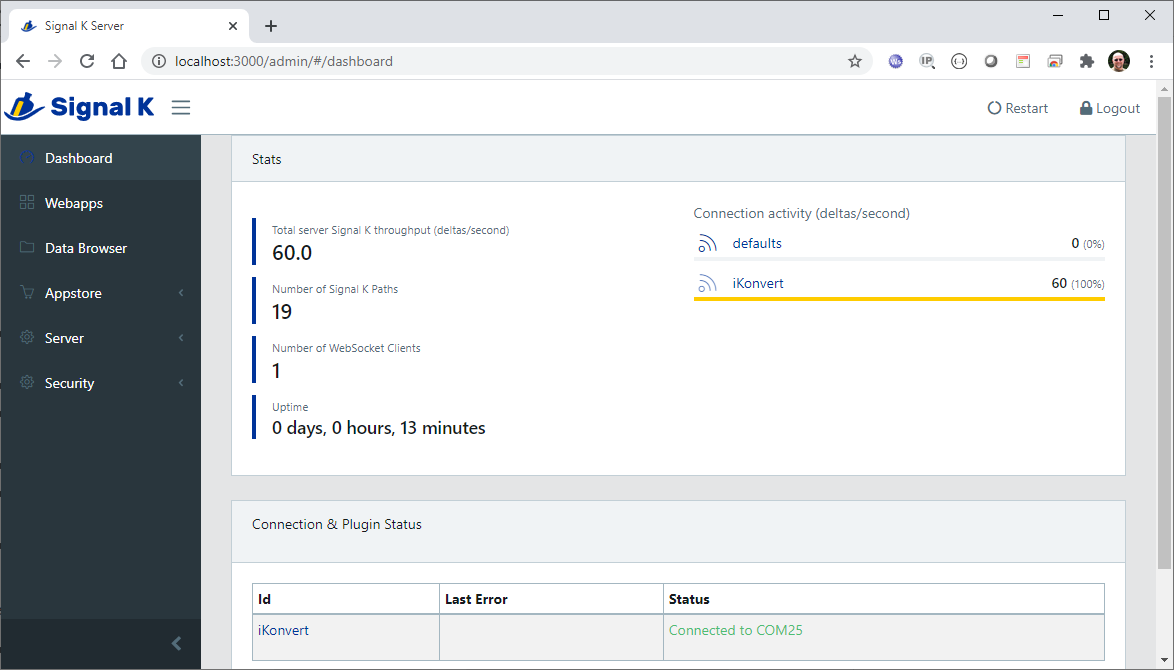Collapse sidebar using bottom arrow

click(x=177, y=643)
